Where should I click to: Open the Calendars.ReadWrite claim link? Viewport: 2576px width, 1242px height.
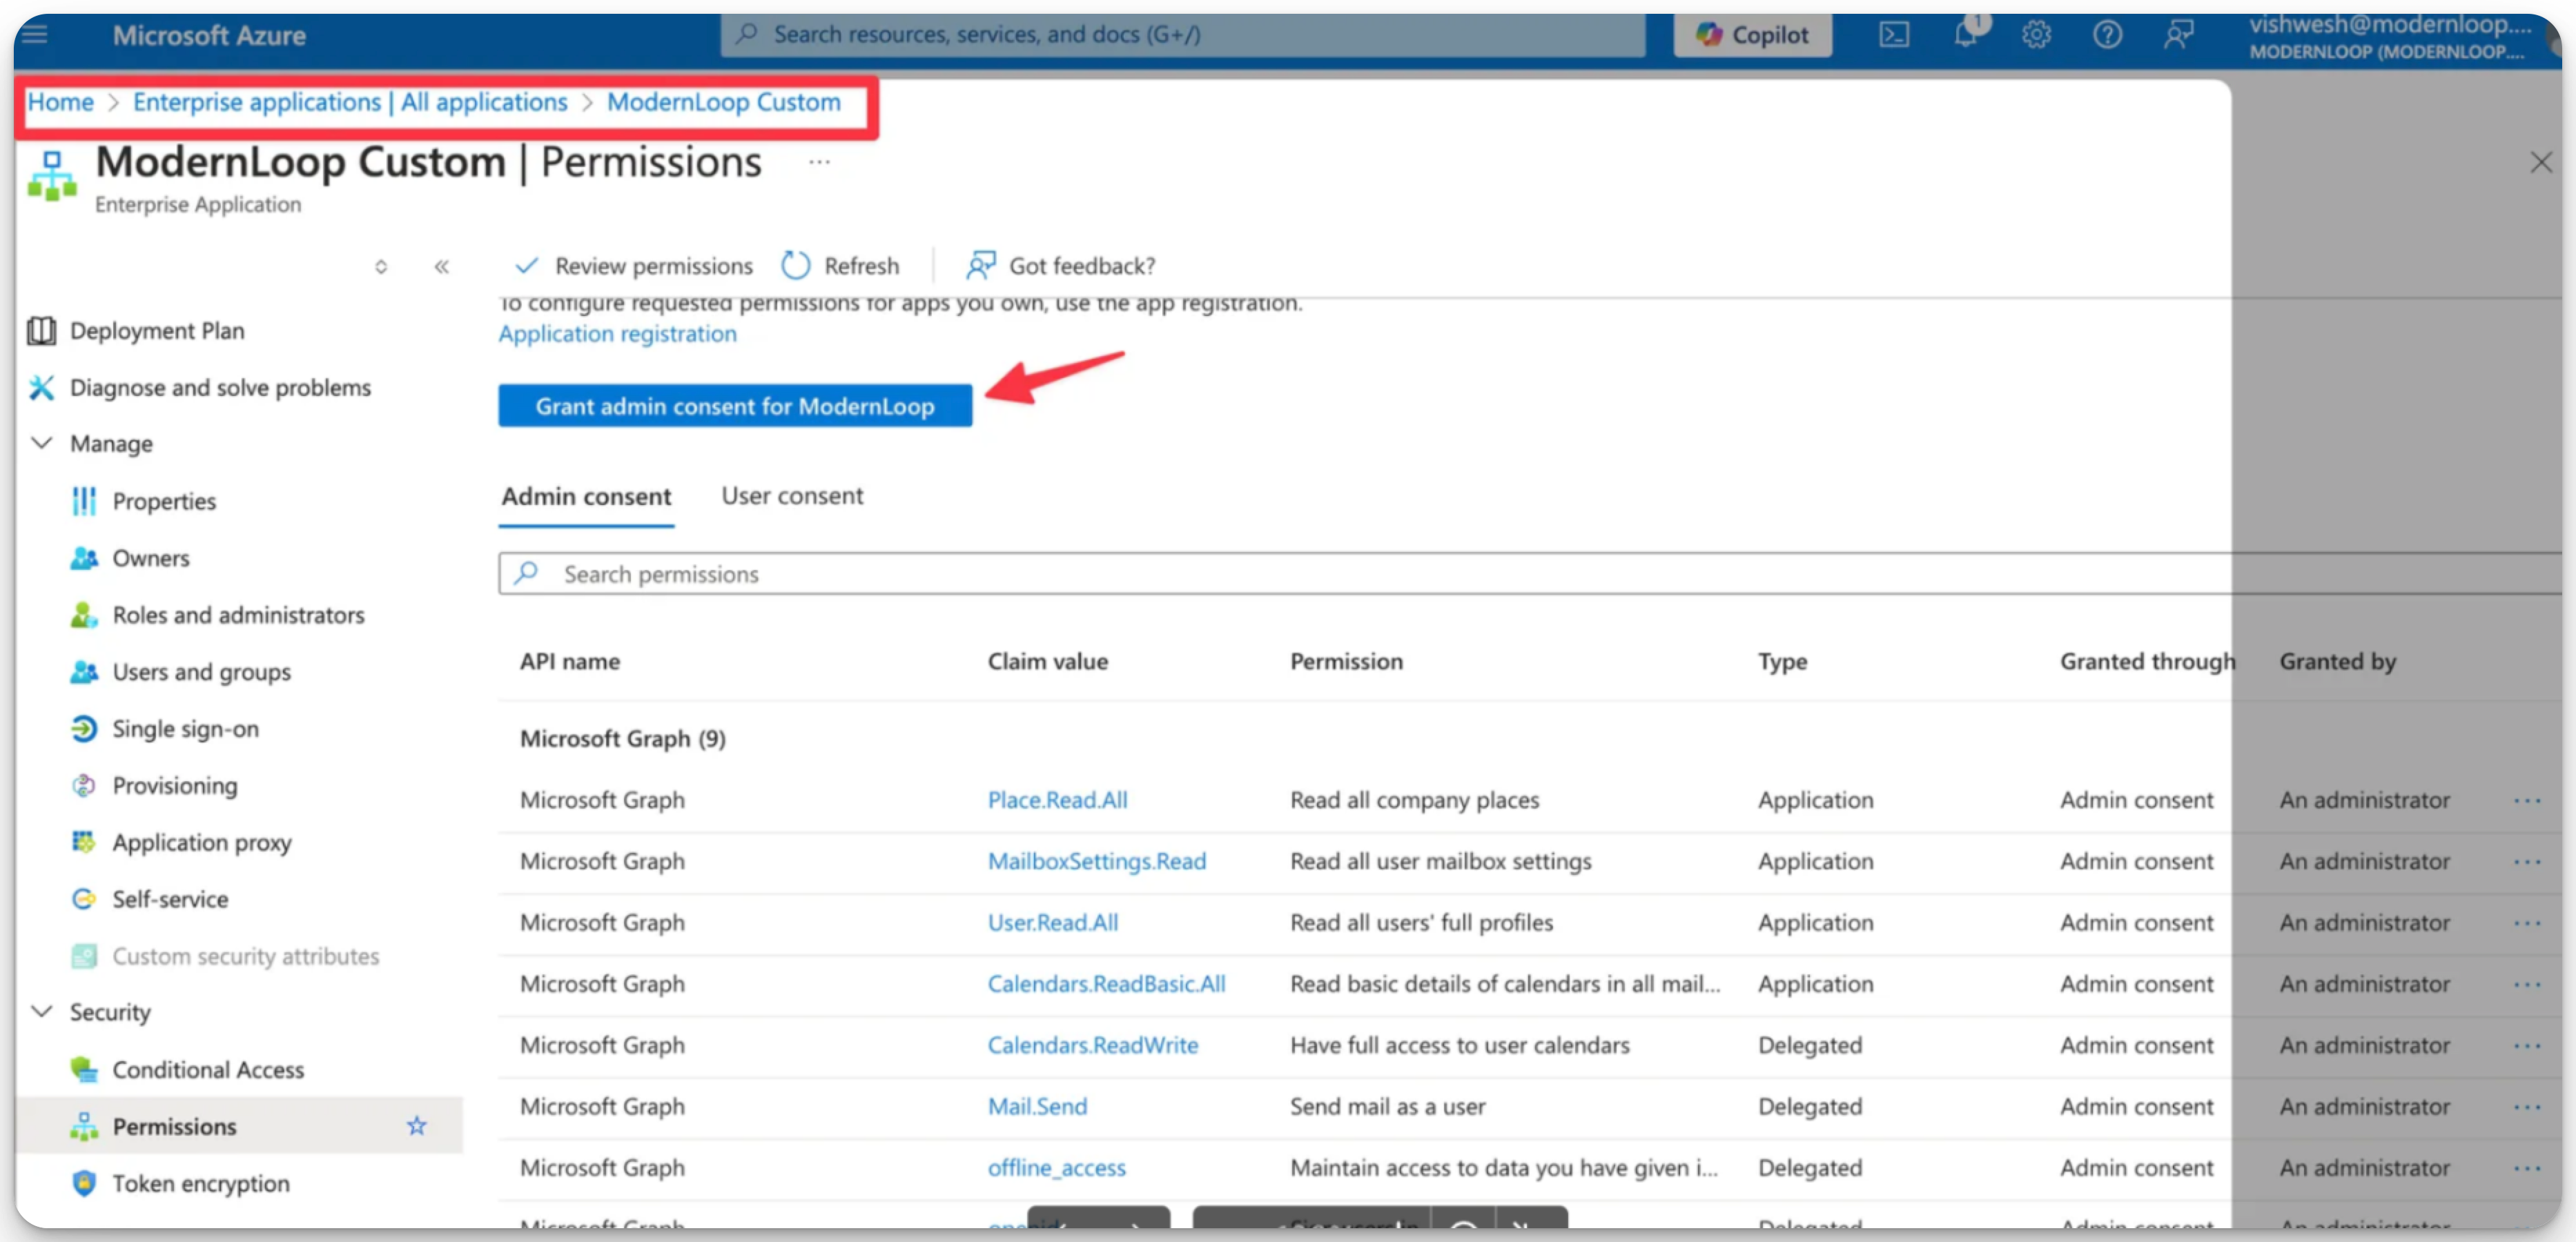tap(1093, 1045)
